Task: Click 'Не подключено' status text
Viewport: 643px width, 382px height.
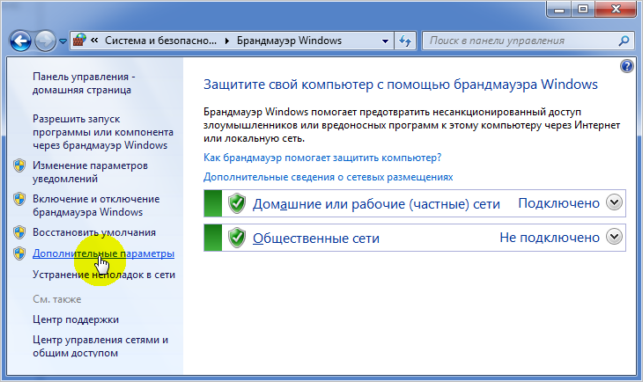Action: pos(550,237)
